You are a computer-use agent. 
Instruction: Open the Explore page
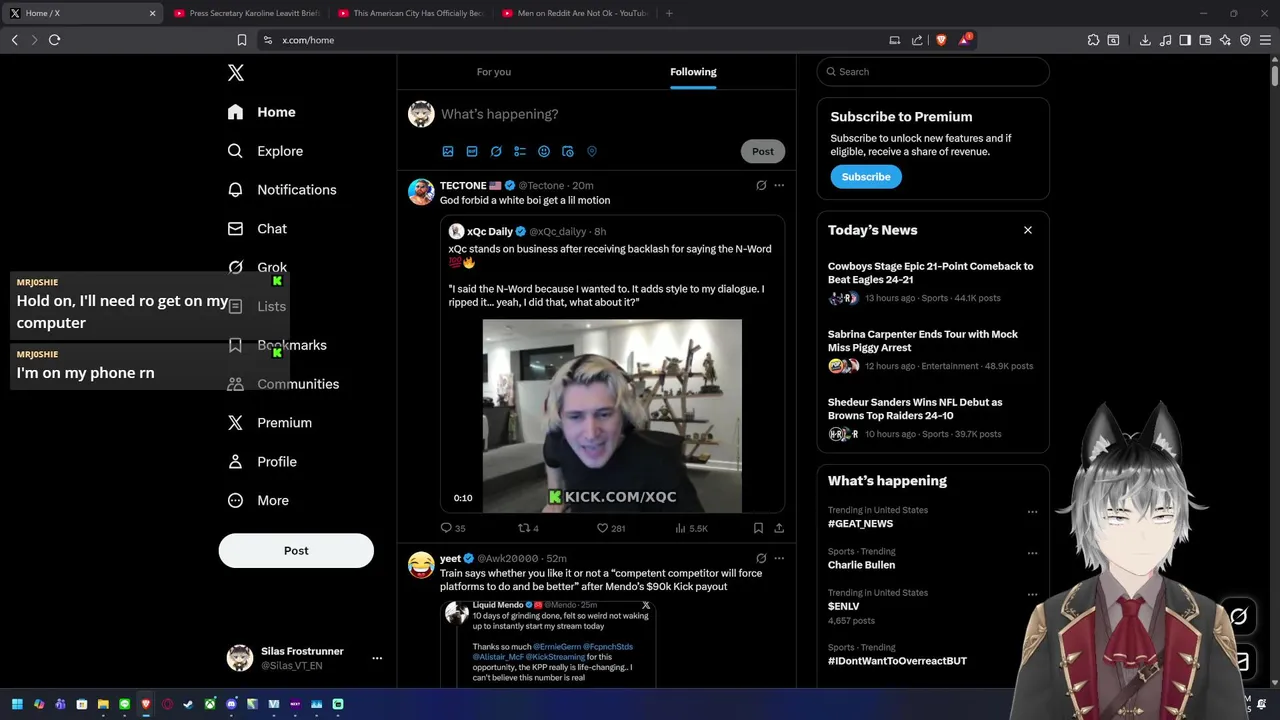[x=266, y=151]
